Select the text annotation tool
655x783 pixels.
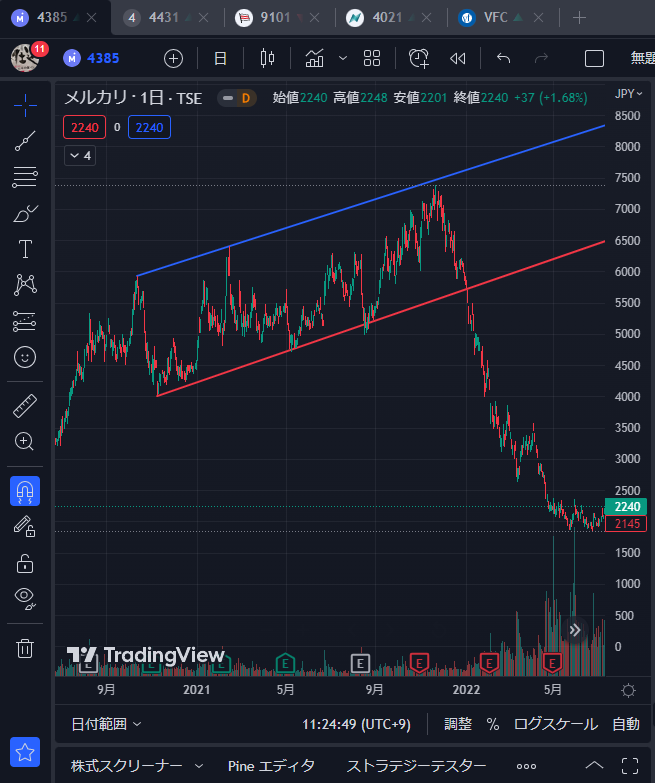pyautogui.click(x=25, y=249)
